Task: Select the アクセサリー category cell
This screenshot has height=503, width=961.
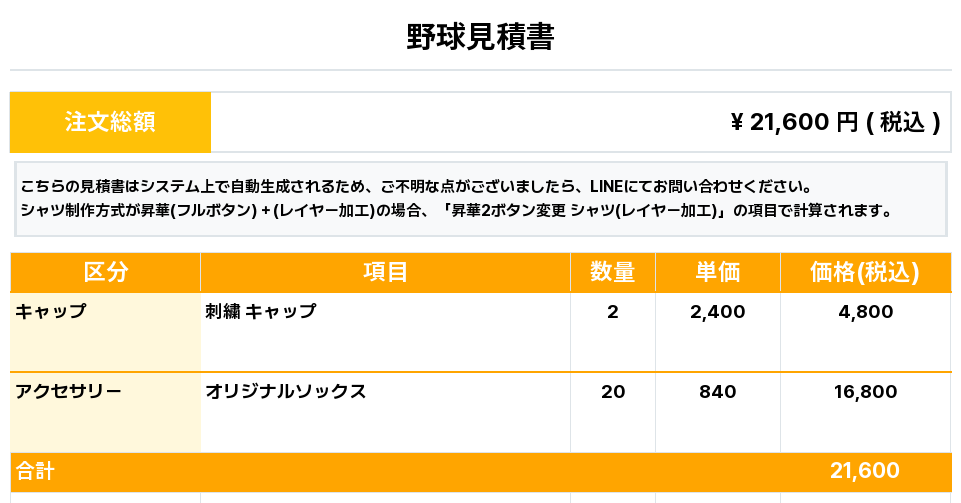Action: click(x=105, y=412)
